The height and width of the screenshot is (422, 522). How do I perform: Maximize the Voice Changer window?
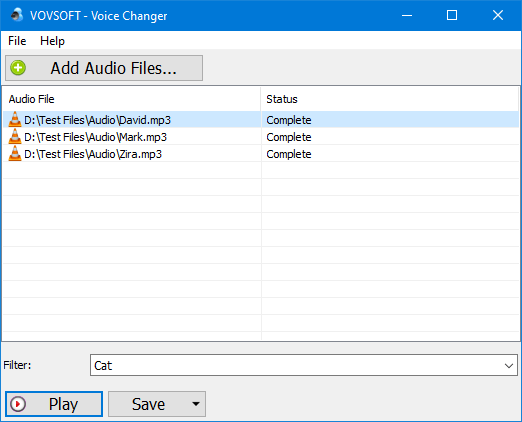click(452, 15)
